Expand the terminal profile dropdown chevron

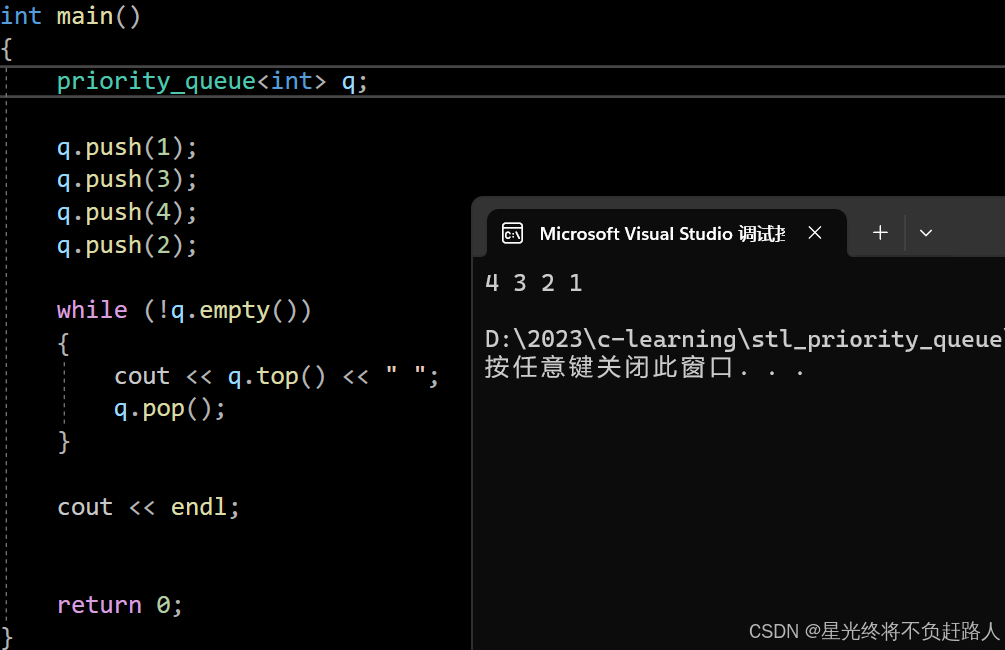coord(926,233)
